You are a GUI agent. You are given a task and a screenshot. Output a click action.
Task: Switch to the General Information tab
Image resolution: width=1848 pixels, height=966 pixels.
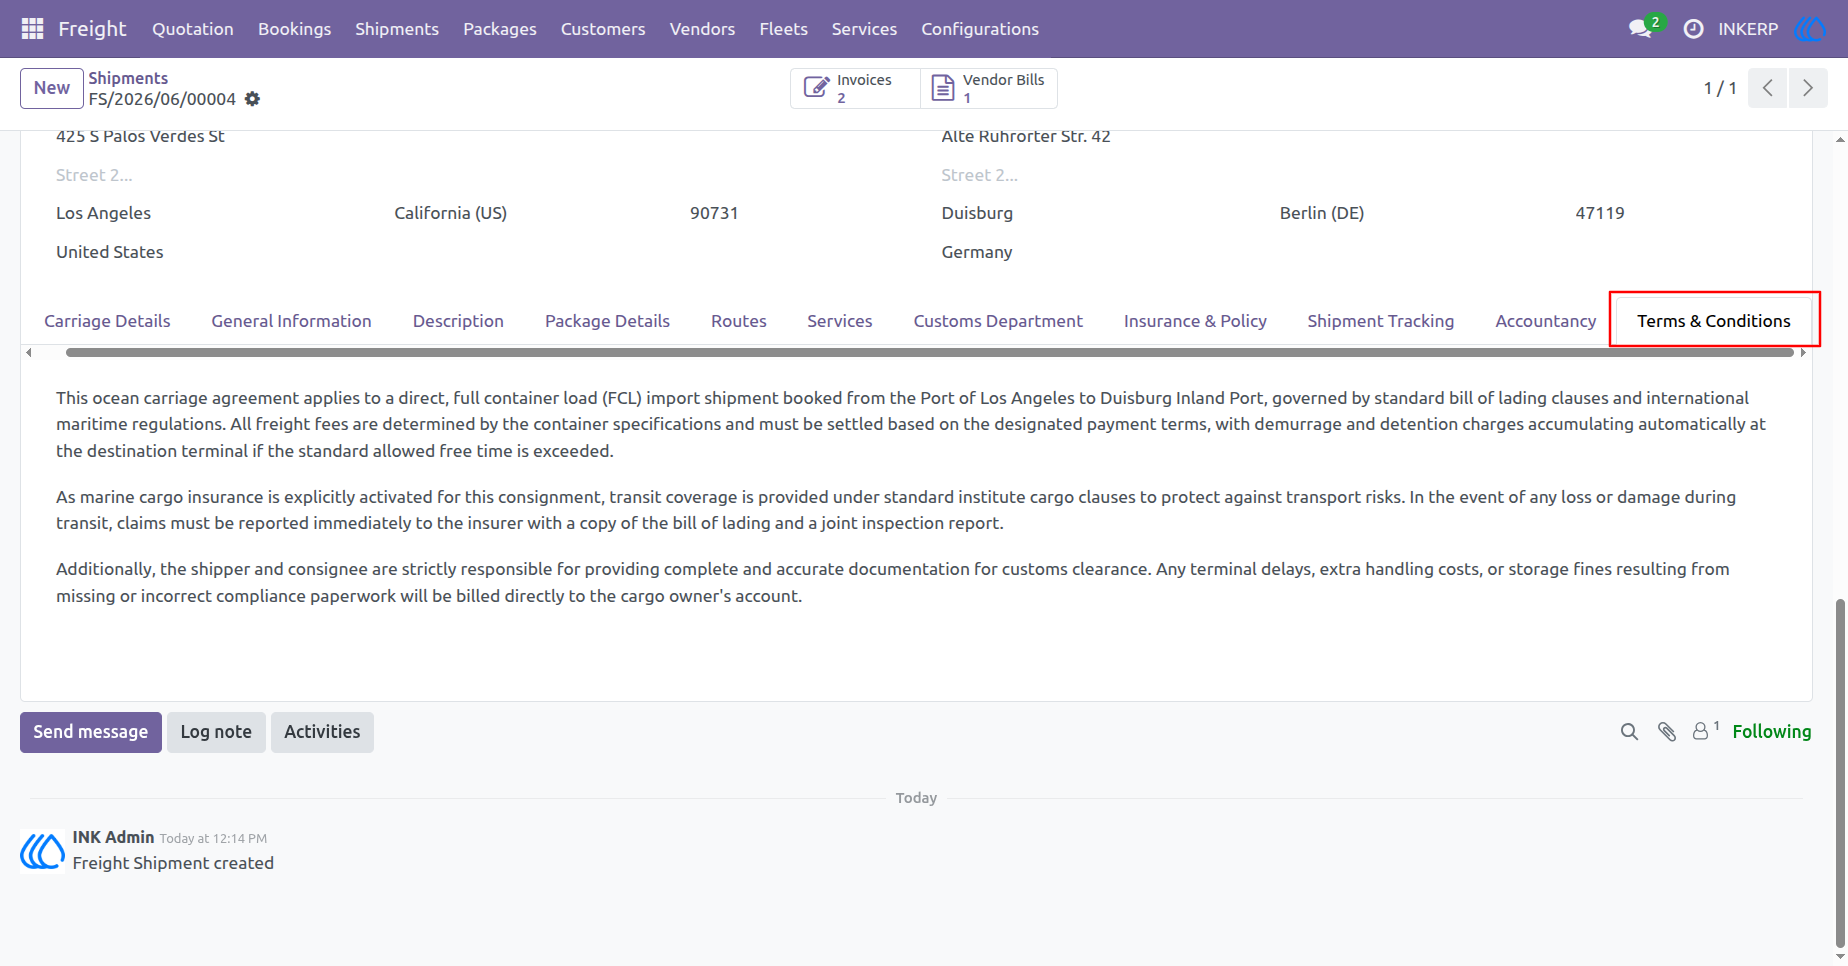[291, 321]
